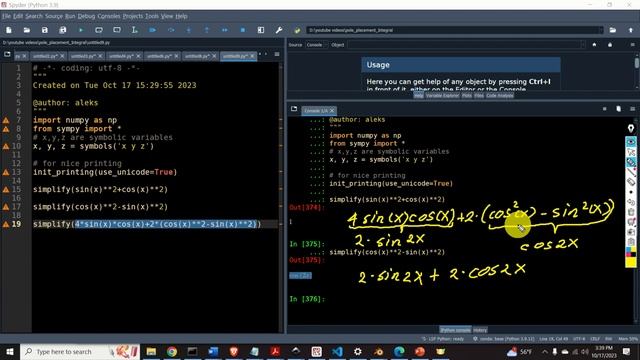Open the Debug menu

pyautogui.click(x=86, y=16)
